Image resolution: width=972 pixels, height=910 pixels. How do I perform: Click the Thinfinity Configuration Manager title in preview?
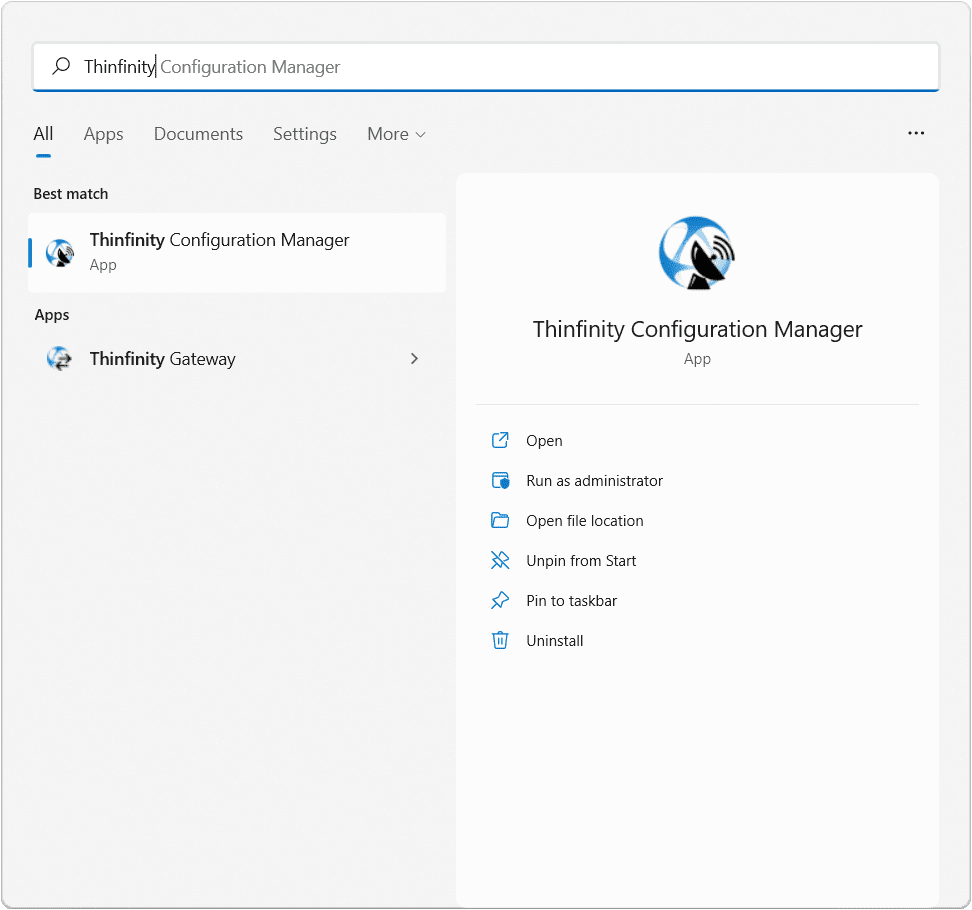point(697,329)
